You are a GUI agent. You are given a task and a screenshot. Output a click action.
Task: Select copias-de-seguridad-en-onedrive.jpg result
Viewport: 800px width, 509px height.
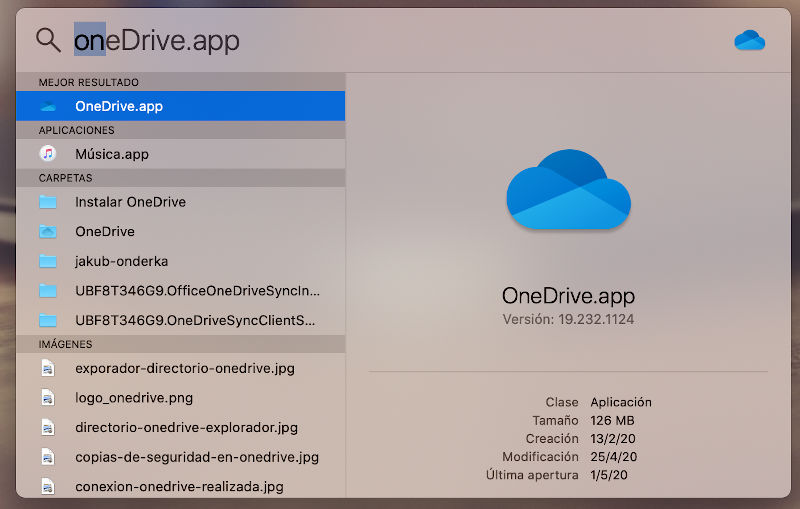coord(181,457)
